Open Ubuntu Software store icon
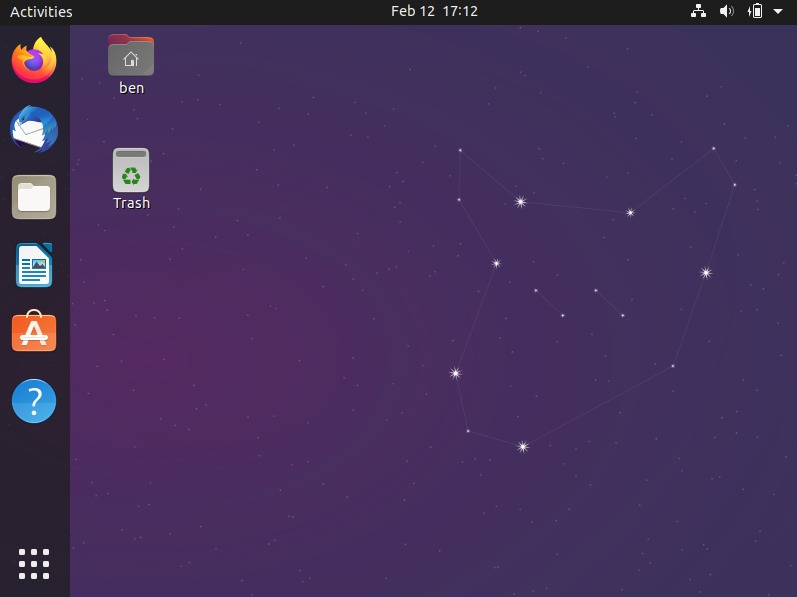Screen dimensions: 797x597 (x=34, y=332)
